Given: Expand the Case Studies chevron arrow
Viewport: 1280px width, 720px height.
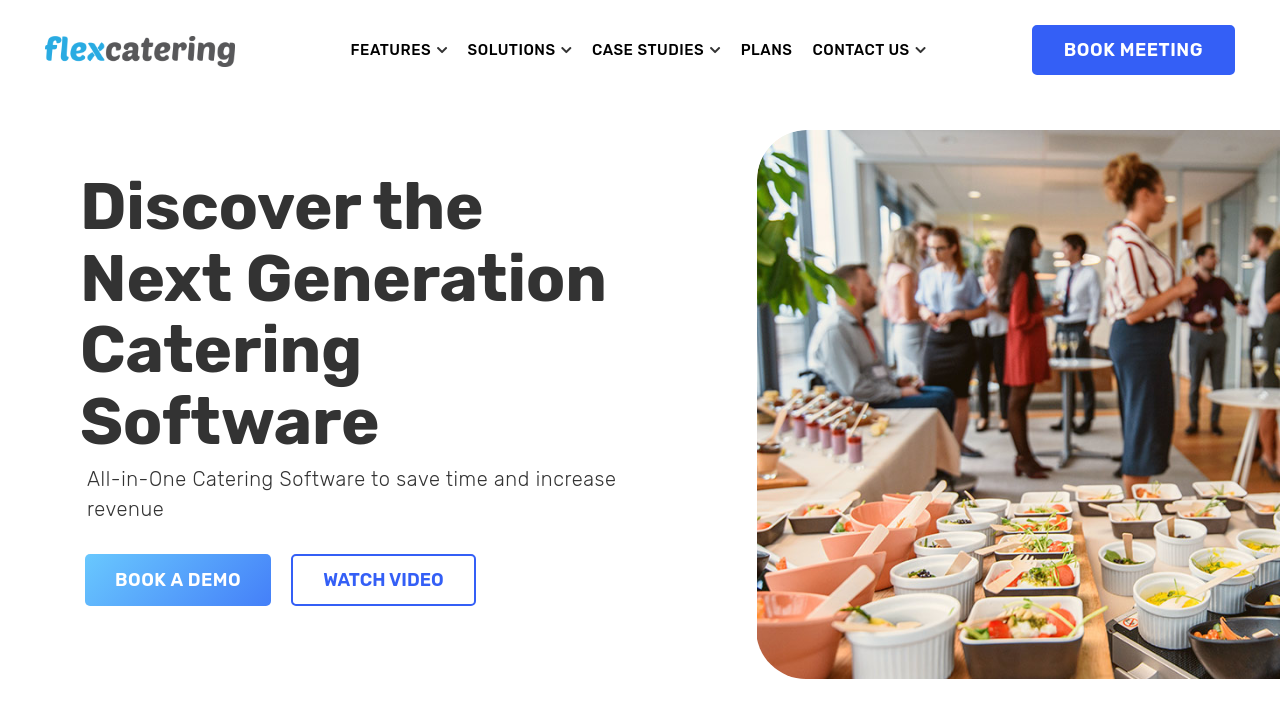Looking at the screenshot, I should click(x=715, y=50).
